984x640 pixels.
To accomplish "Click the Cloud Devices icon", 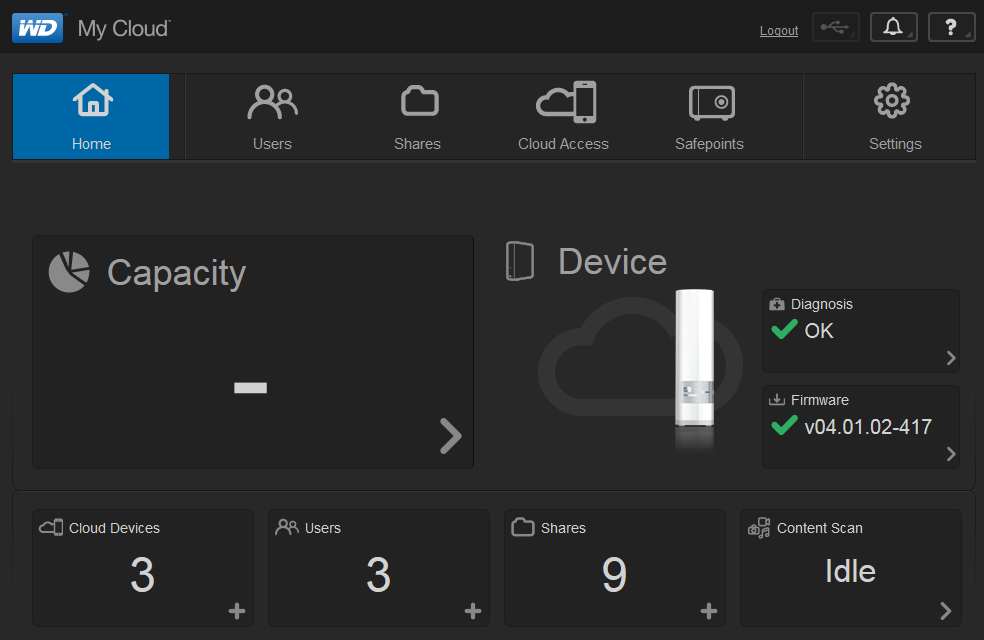I will point(51,527).
